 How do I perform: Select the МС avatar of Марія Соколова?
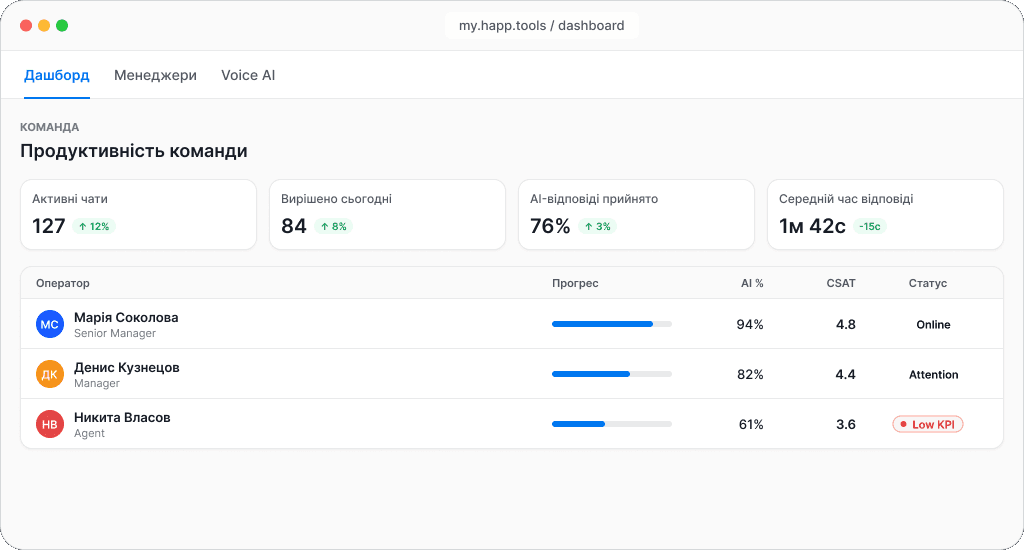tap(50, 324)
